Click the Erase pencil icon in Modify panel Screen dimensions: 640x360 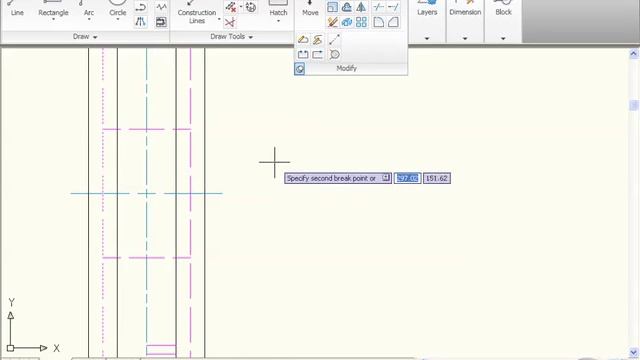333,22
